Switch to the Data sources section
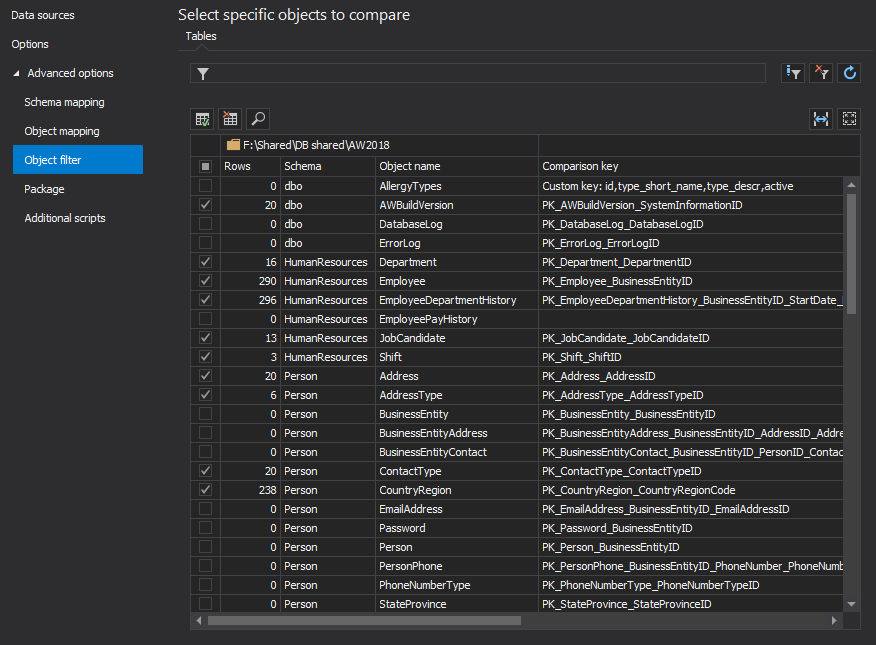The width and height of the screenshot is (876, 645). coord(43,14)
